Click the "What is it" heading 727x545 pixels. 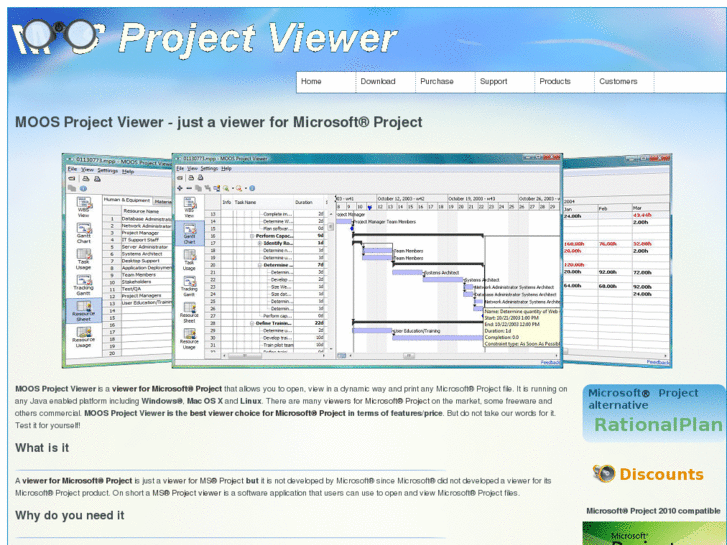(x=42, y=448)
